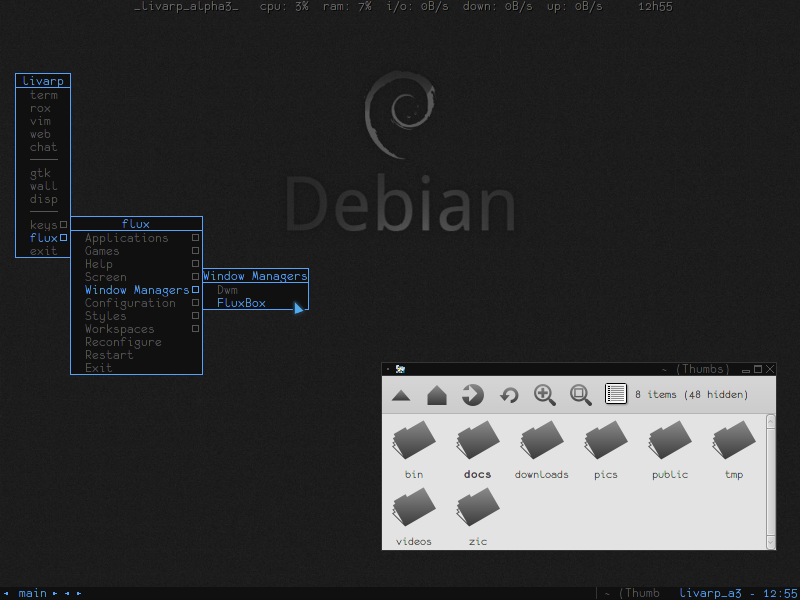Open the tmp folder
Viewport: 800px width, 600px height.
tap(734, 451)
